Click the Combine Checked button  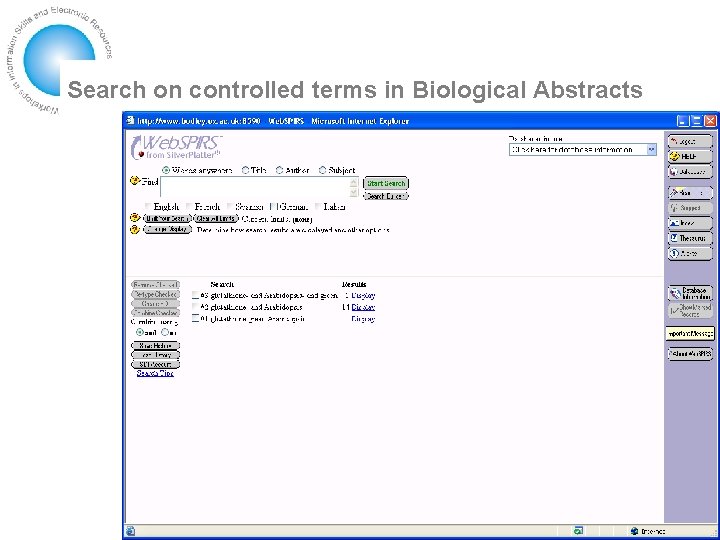pyautogui.click(x=156, y=313)
